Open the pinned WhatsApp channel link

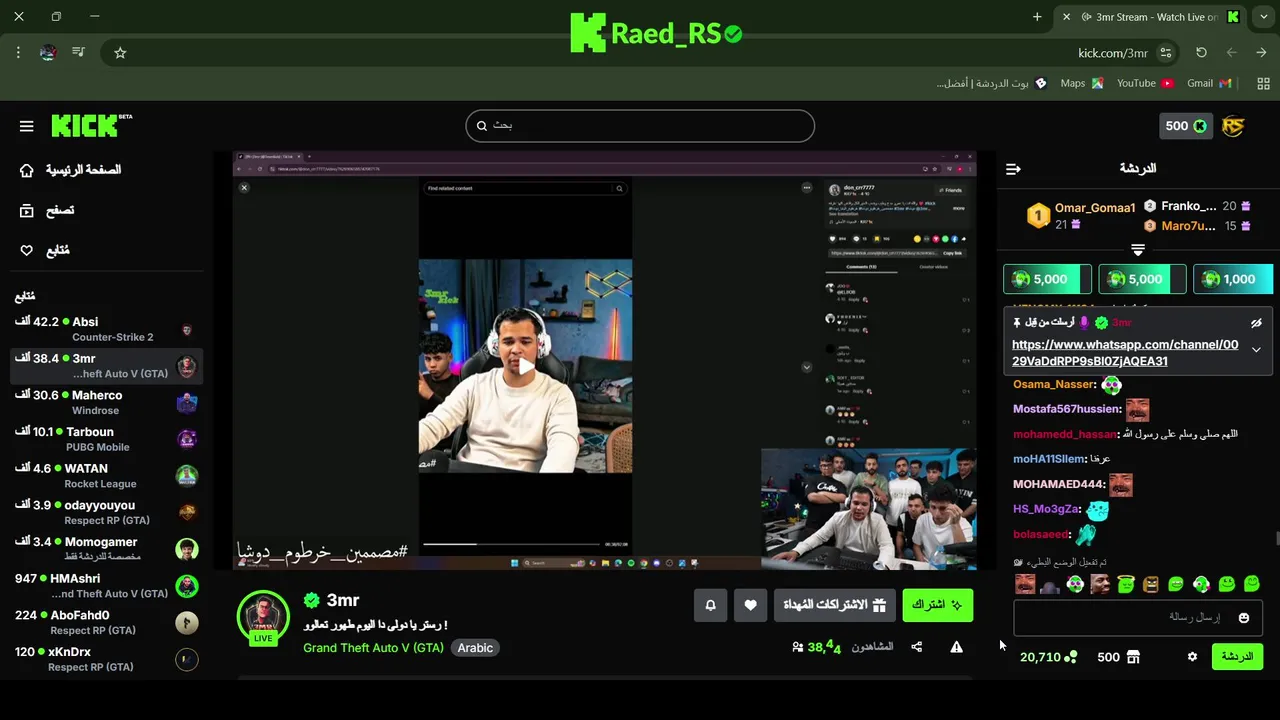click(x=1125, y=353)
